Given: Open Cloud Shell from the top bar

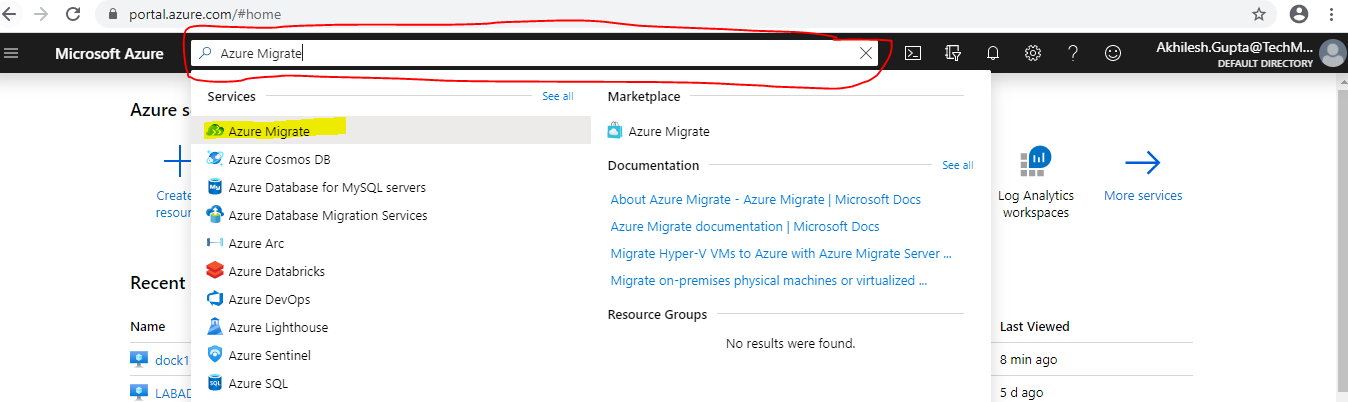Looking at the screenshot, I should [x=913, y=53].
